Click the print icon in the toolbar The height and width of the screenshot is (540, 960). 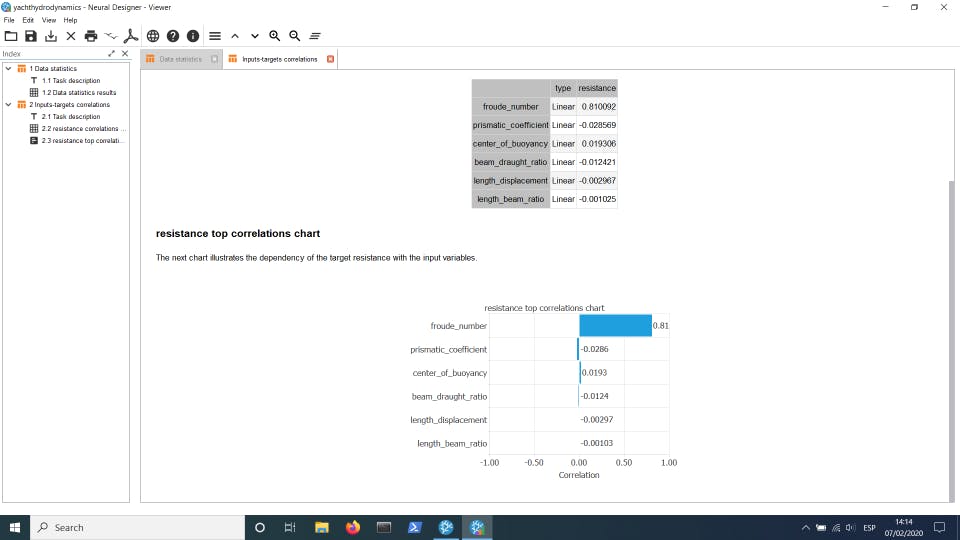[x=91, y=36]
